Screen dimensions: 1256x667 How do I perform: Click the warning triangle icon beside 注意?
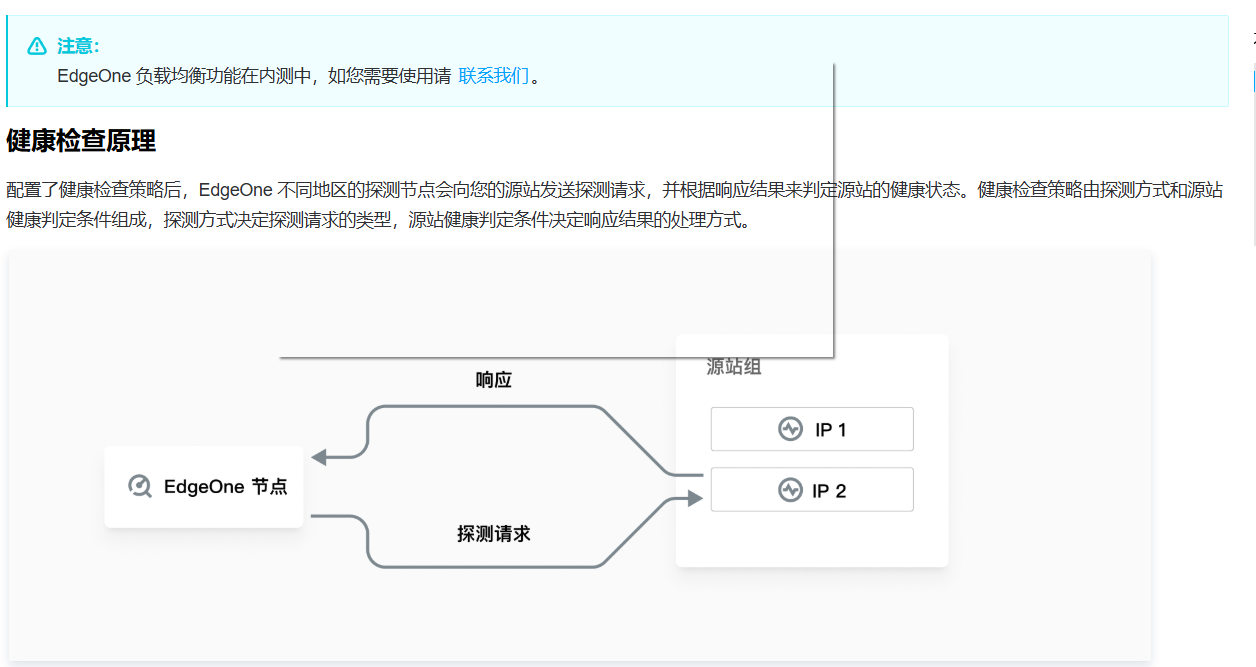pyautogui.click(x=37, y=46)
